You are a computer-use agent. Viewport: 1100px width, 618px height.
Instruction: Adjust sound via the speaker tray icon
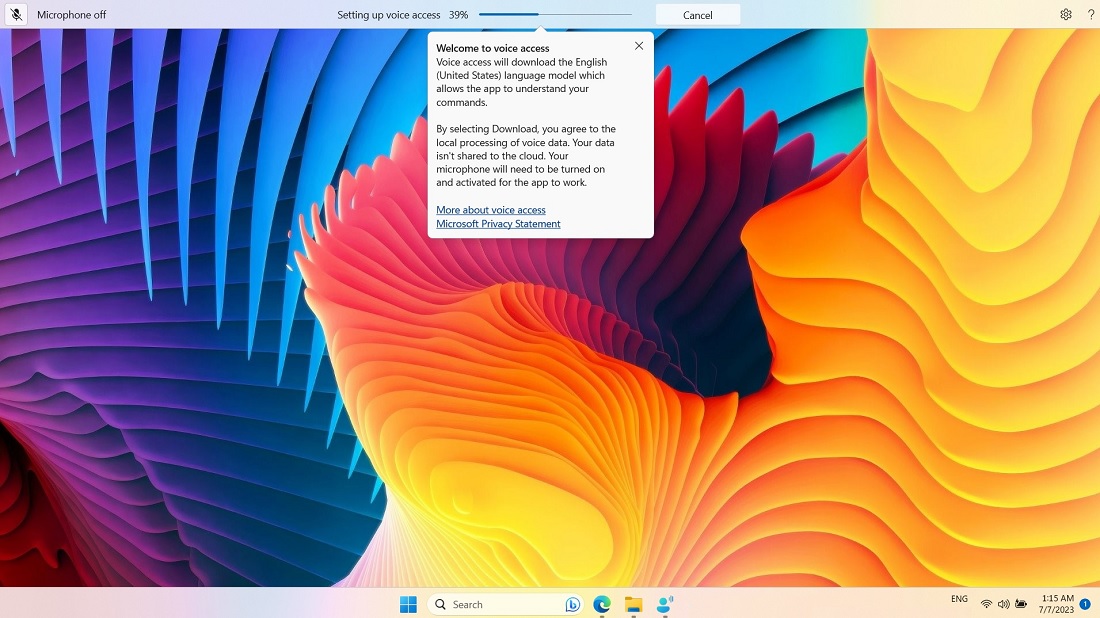point(1003,604)
